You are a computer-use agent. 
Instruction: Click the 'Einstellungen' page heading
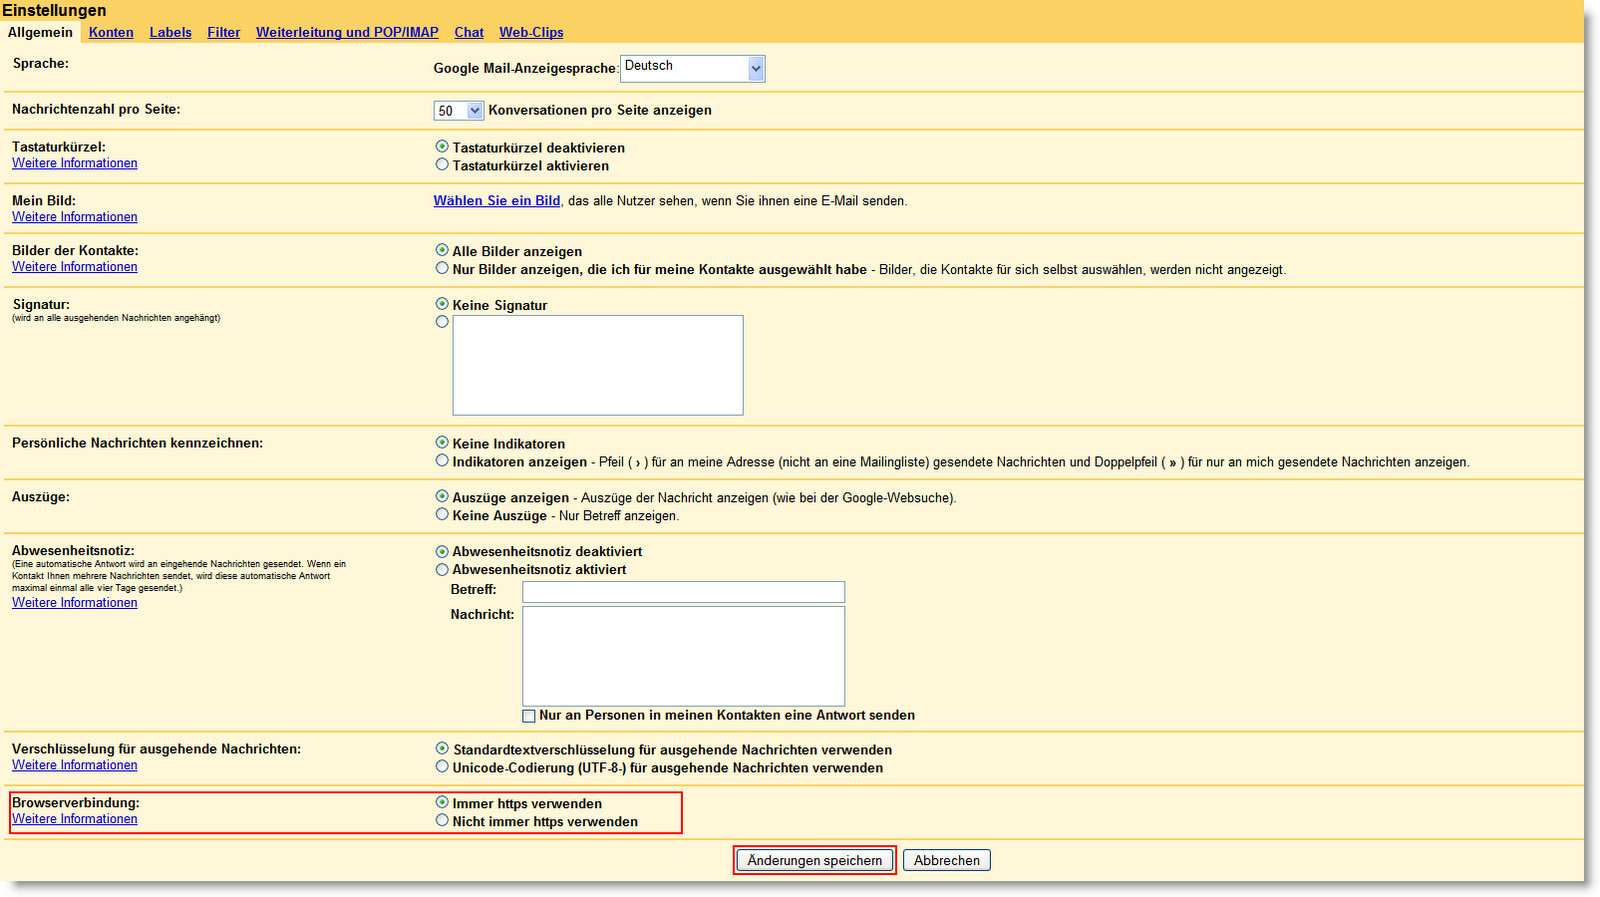point(54,11)
